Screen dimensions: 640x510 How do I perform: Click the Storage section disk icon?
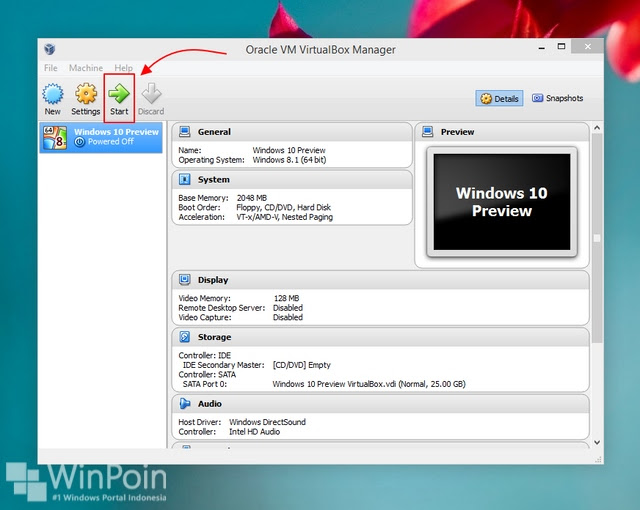click(x=184, y=337)
